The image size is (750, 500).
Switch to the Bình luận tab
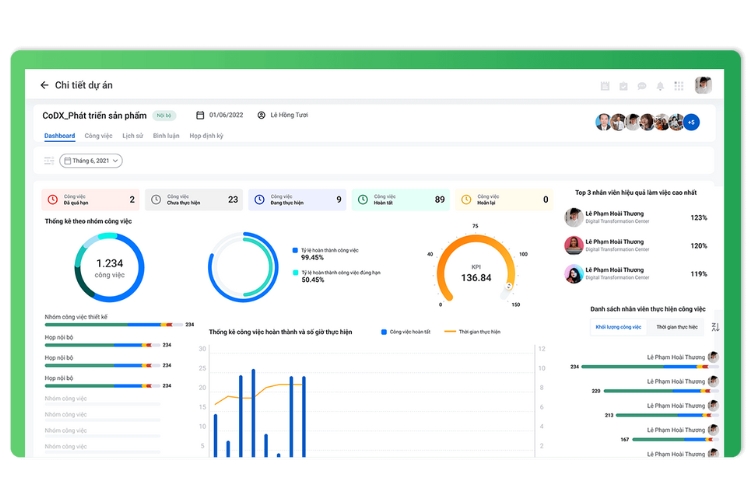coord(166,135)
